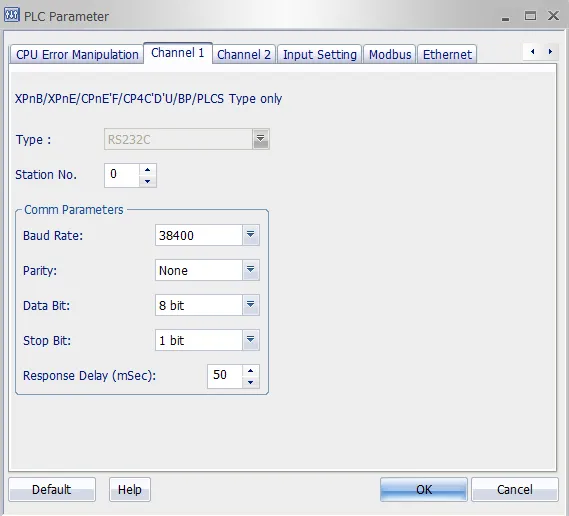Open the Baud Rate dropdown
The height and width of the screenshot is (516, 569).
[x=250, y=235]
